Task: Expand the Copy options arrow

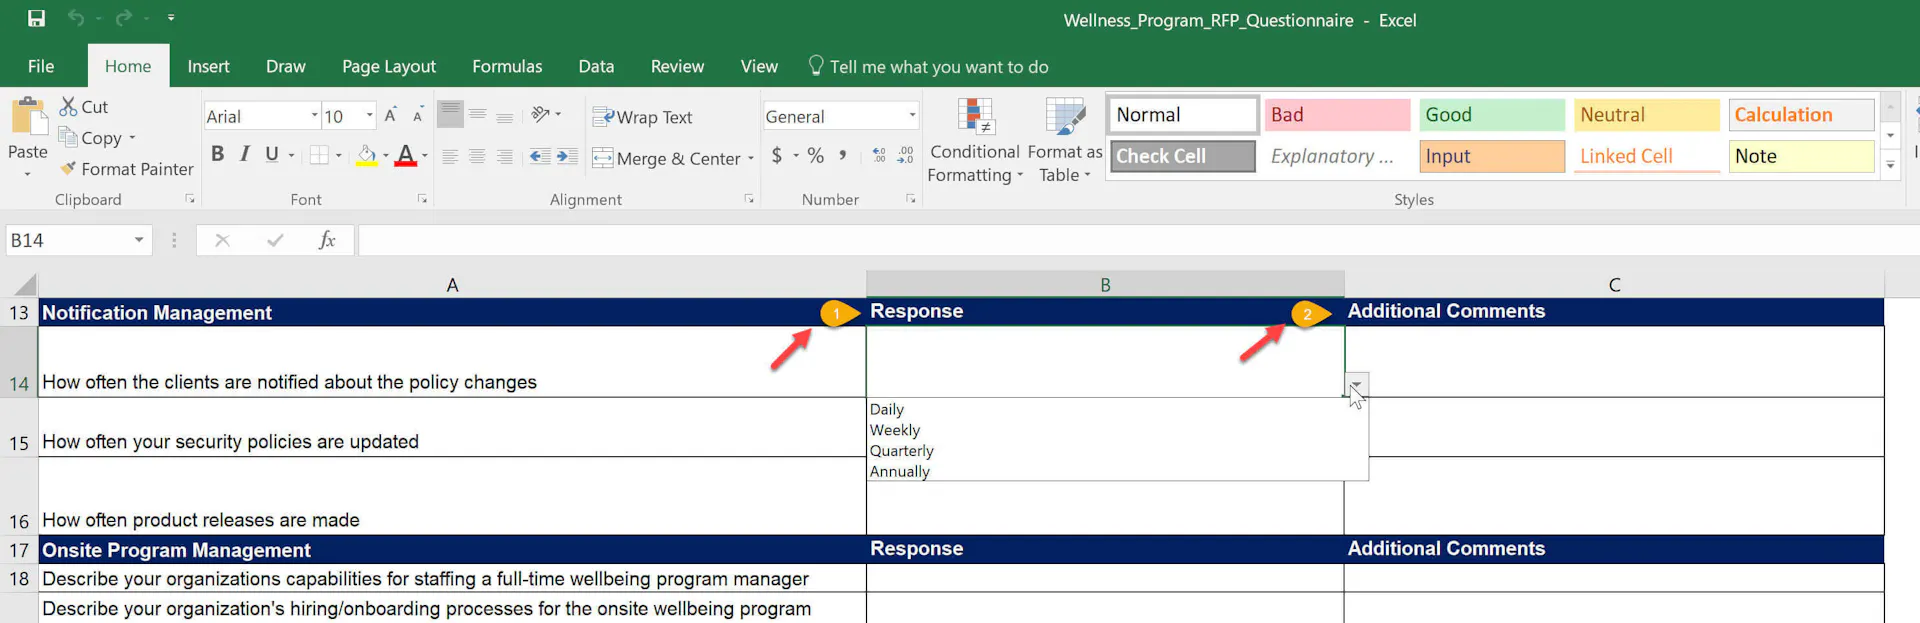Action: [x=132, y=138]
